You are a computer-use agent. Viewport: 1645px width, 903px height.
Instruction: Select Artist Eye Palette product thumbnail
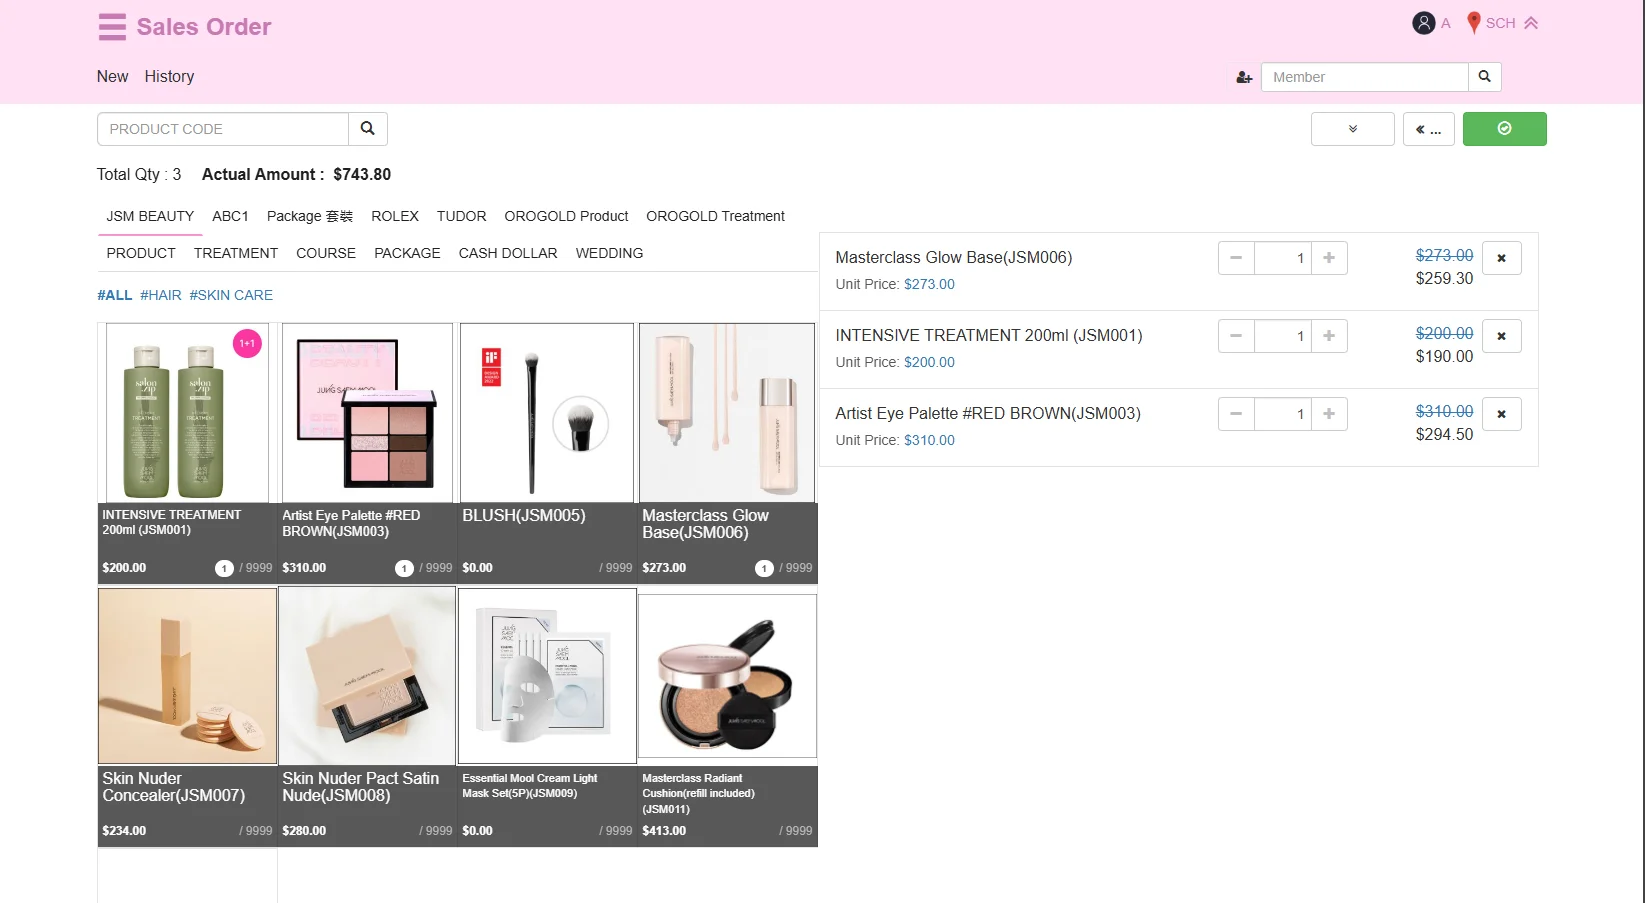point(367,412)
